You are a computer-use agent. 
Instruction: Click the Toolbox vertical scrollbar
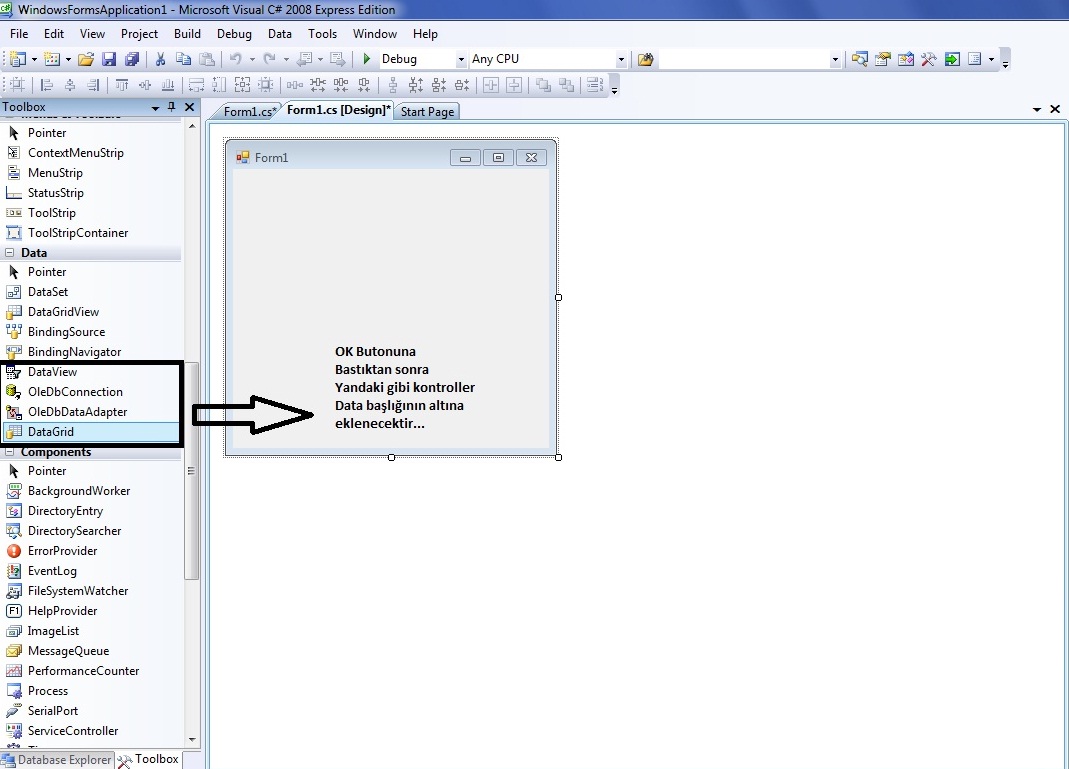(x=192, y=470)
